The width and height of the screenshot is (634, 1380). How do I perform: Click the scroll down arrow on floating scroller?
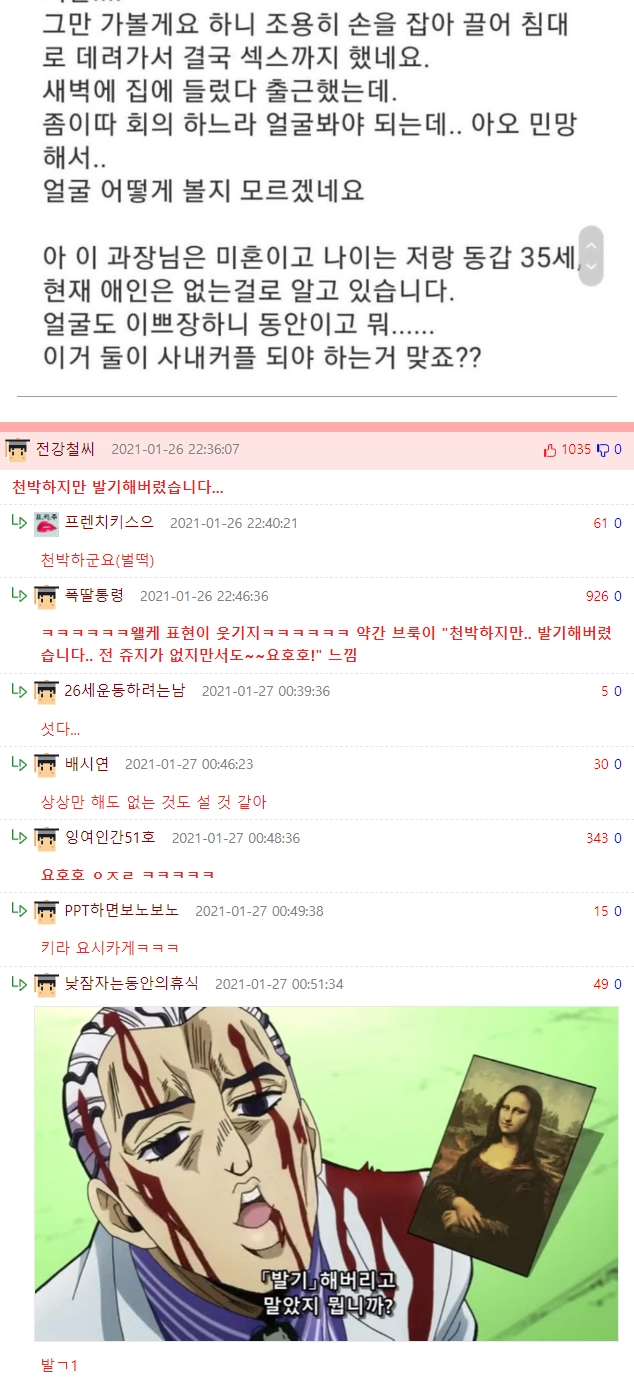591,267
